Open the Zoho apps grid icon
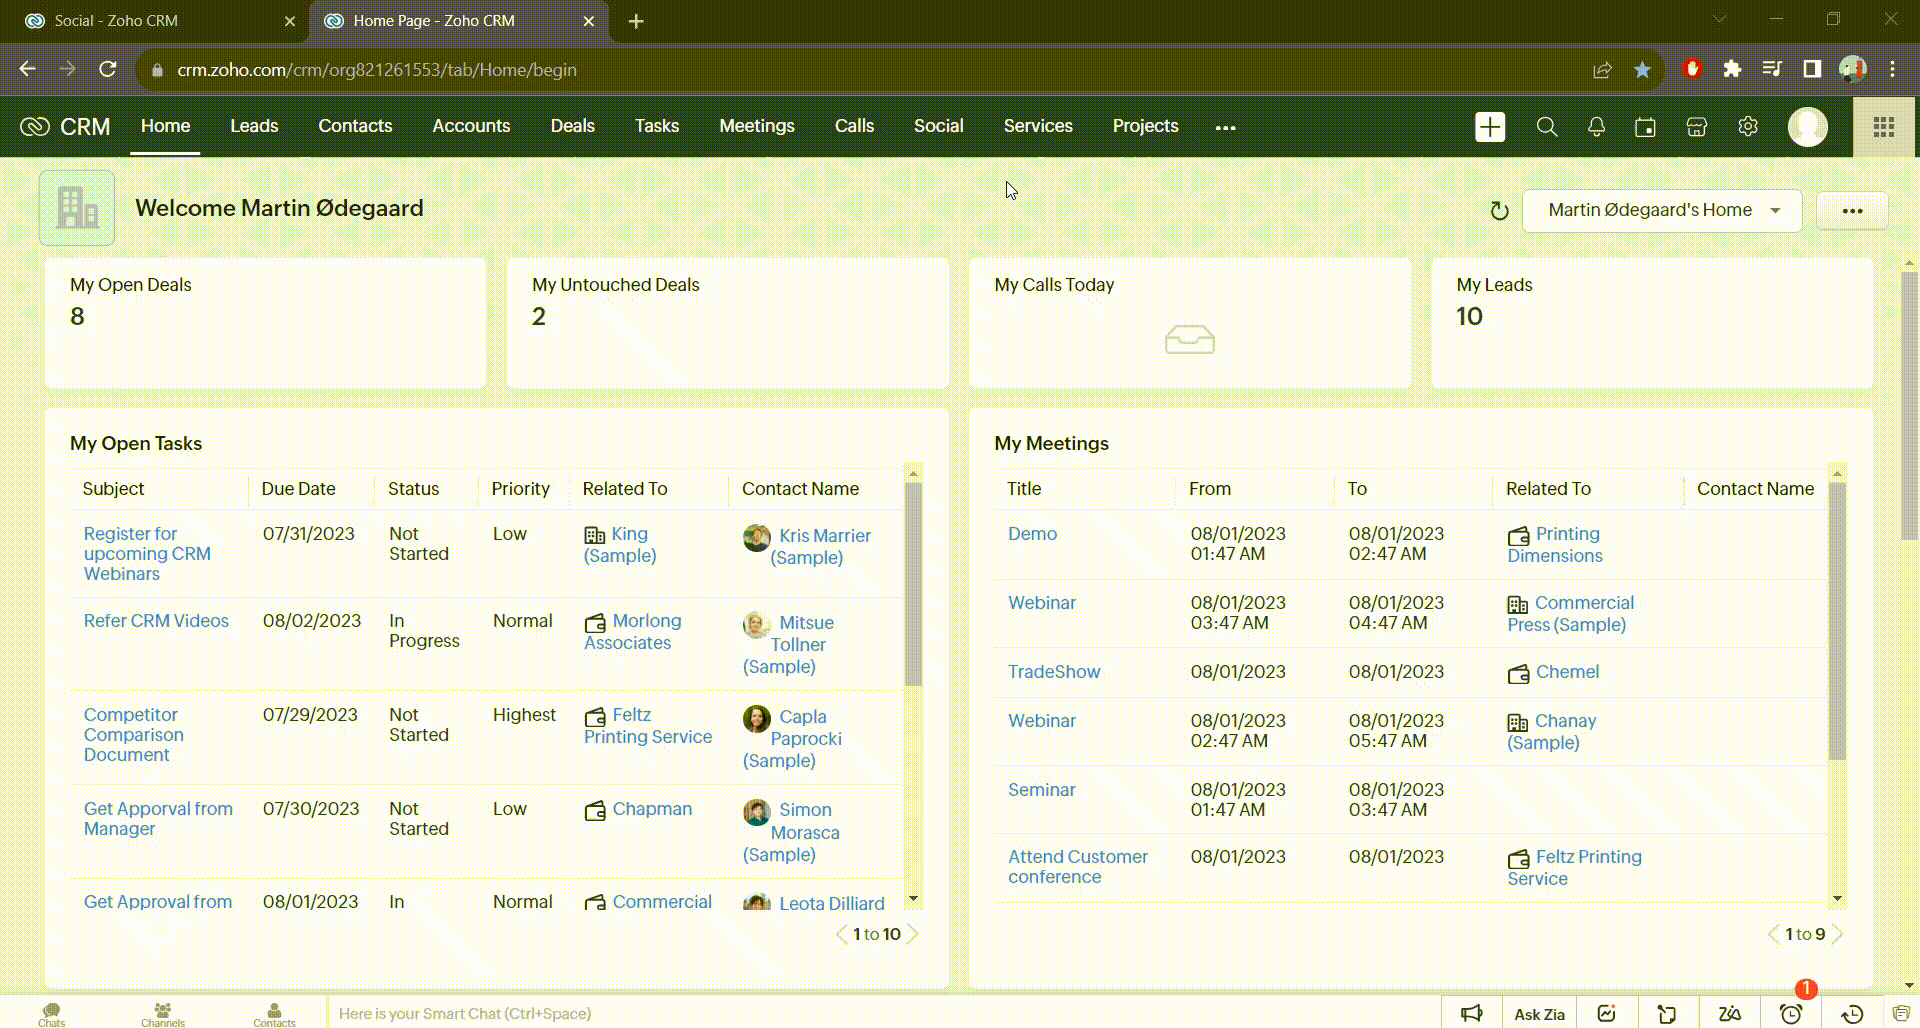 1884,127
